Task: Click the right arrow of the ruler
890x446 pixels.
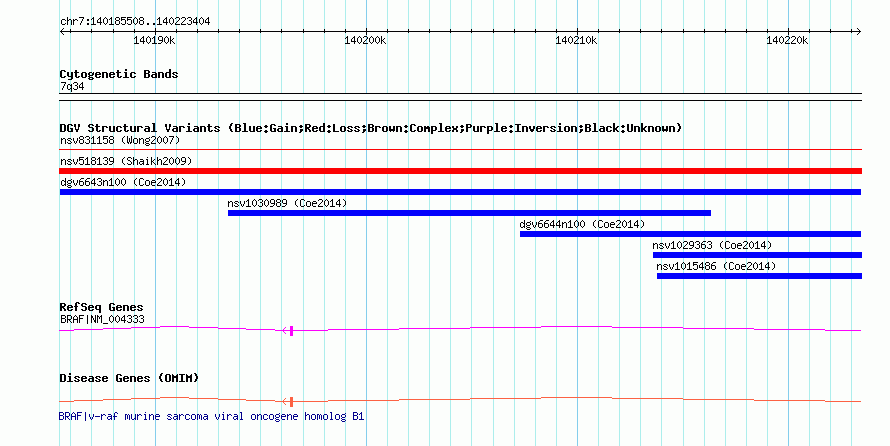Action: point(859,31)
